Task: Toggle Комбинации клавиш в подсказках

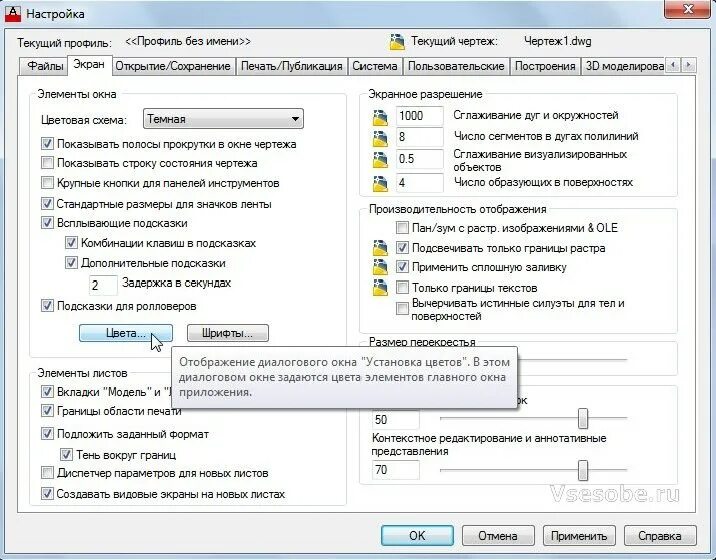Action: (71, 243)
